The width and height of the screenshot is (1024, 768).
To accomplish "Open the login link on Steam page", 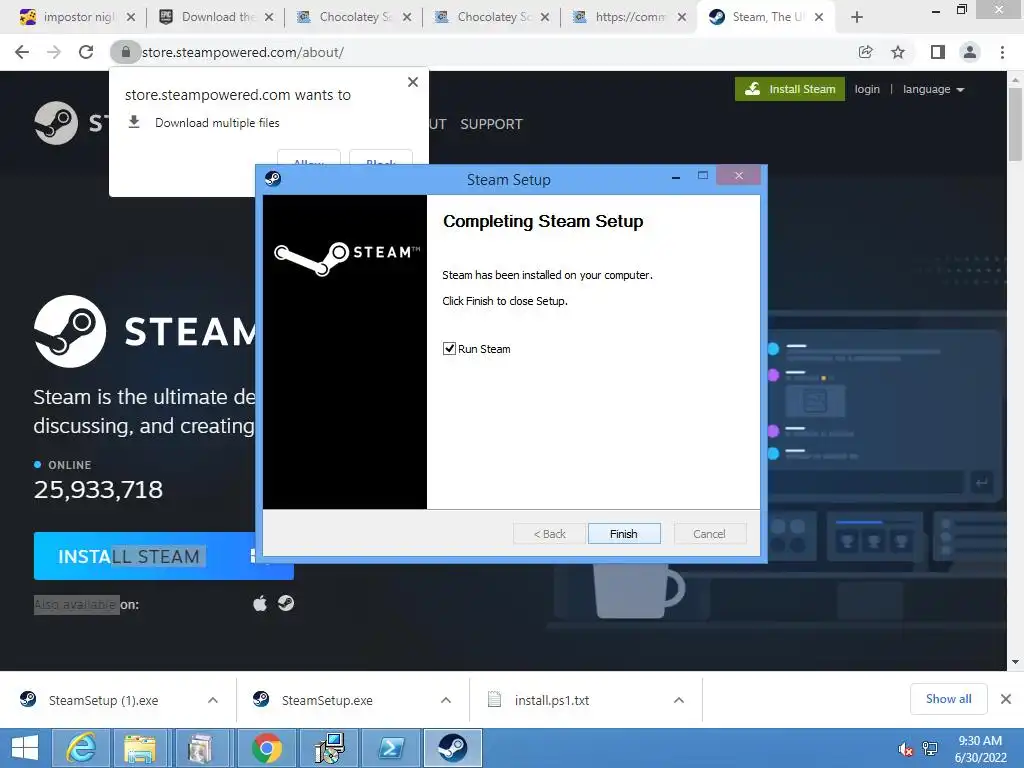I will pyautogui.click(x=867, y=89).
